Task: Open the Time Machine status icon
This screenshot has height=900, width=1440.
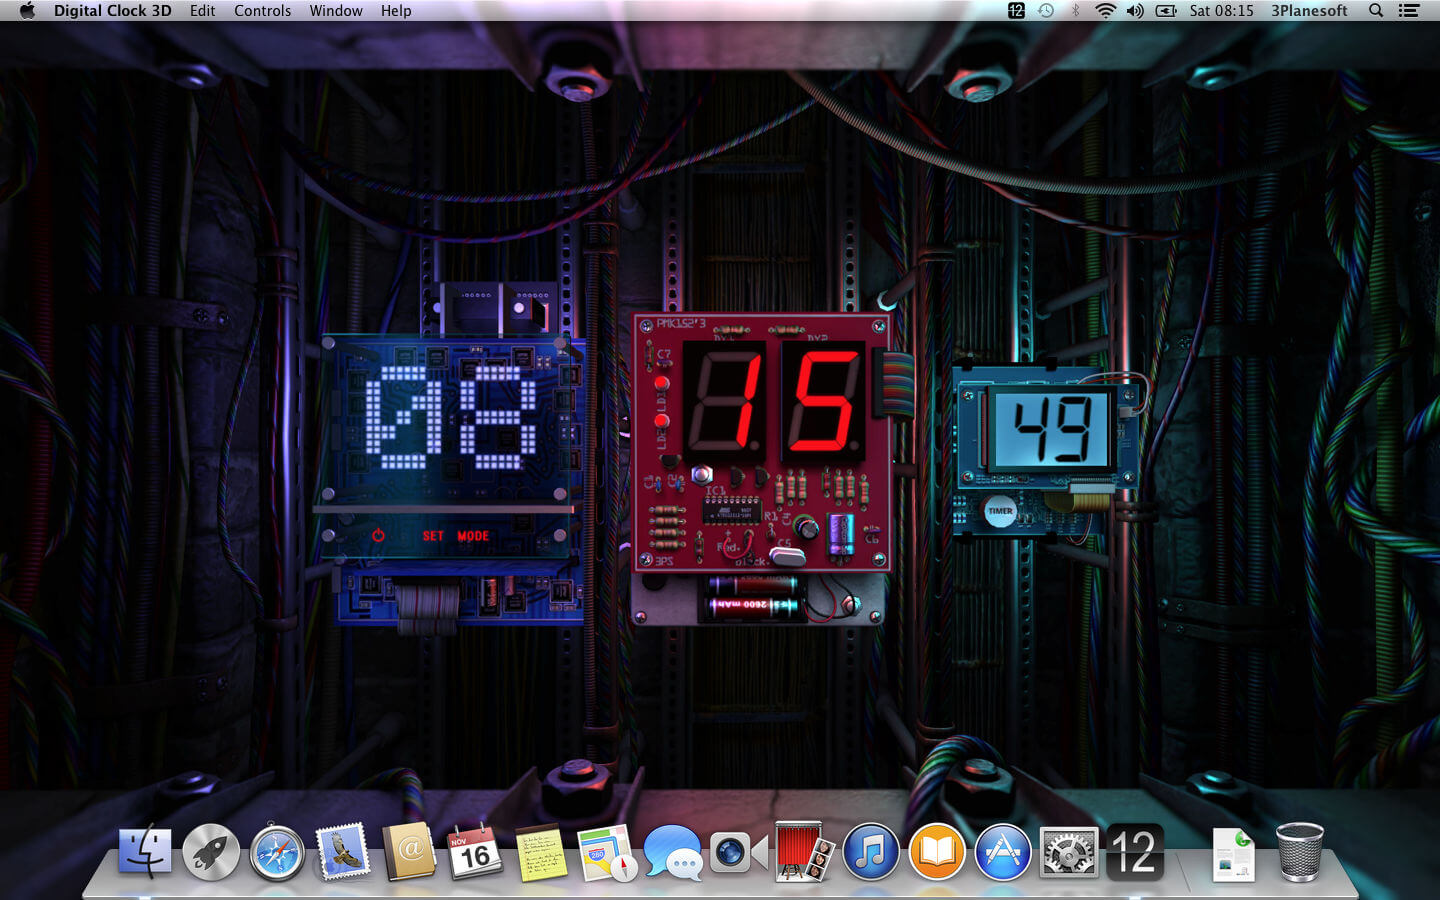Action: pyautogui.click(x=1046, y=11)
